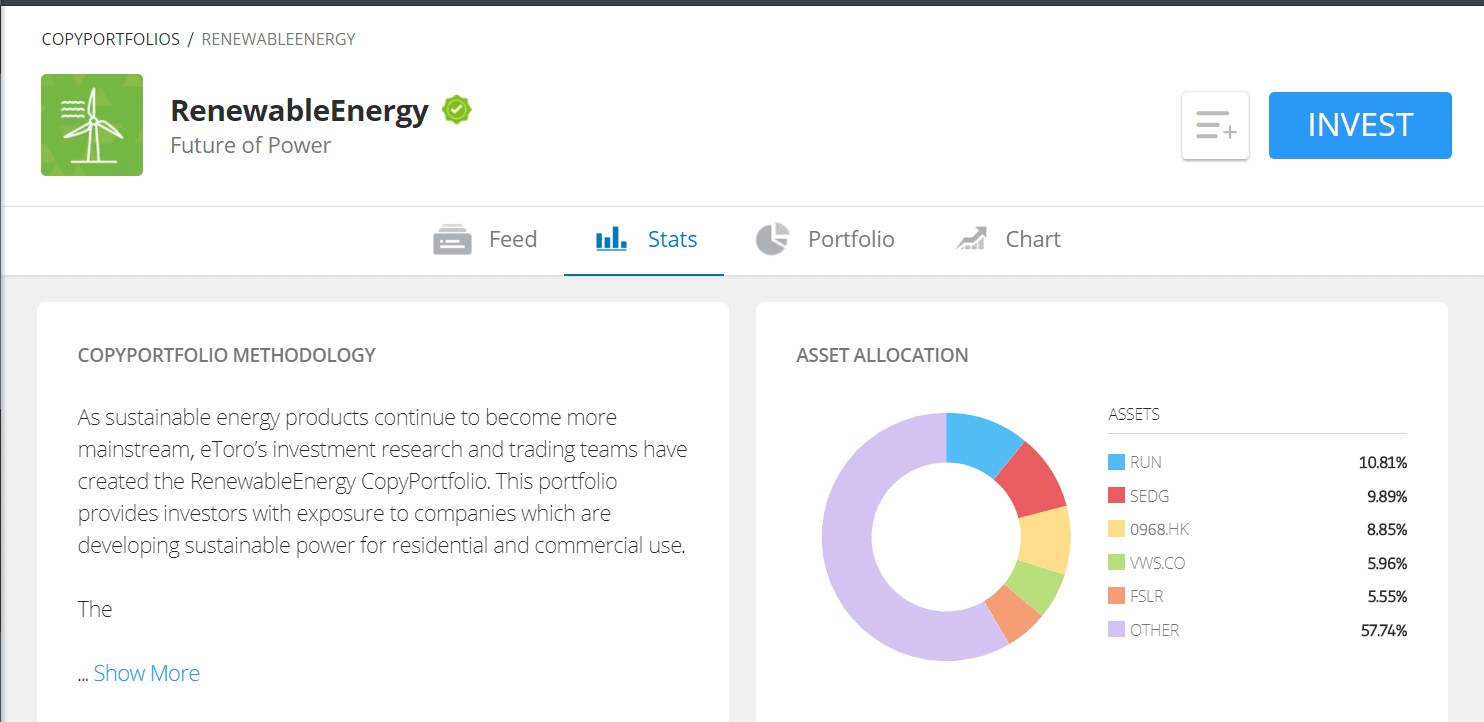Open the COPYPORTFOLIOS breadcrumb link

coord(110,39)
